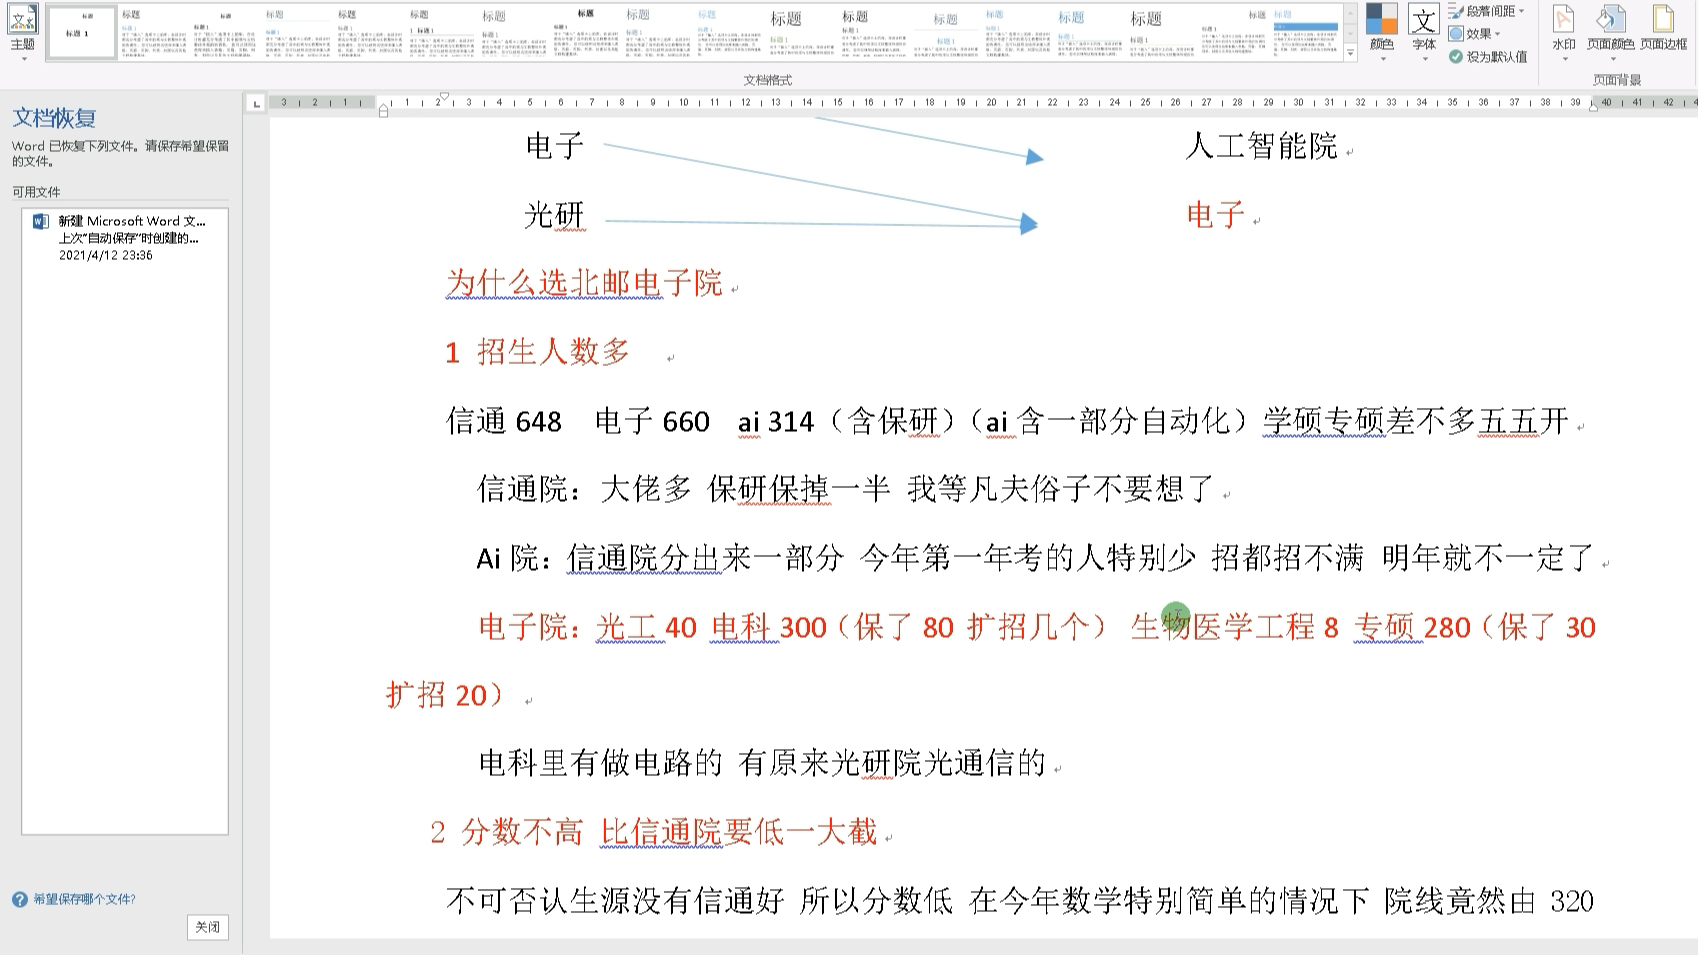This screenshot has height=955, width=1698.
Task: Expand the full document formatting gallery
Action: tap(1351, 54)
